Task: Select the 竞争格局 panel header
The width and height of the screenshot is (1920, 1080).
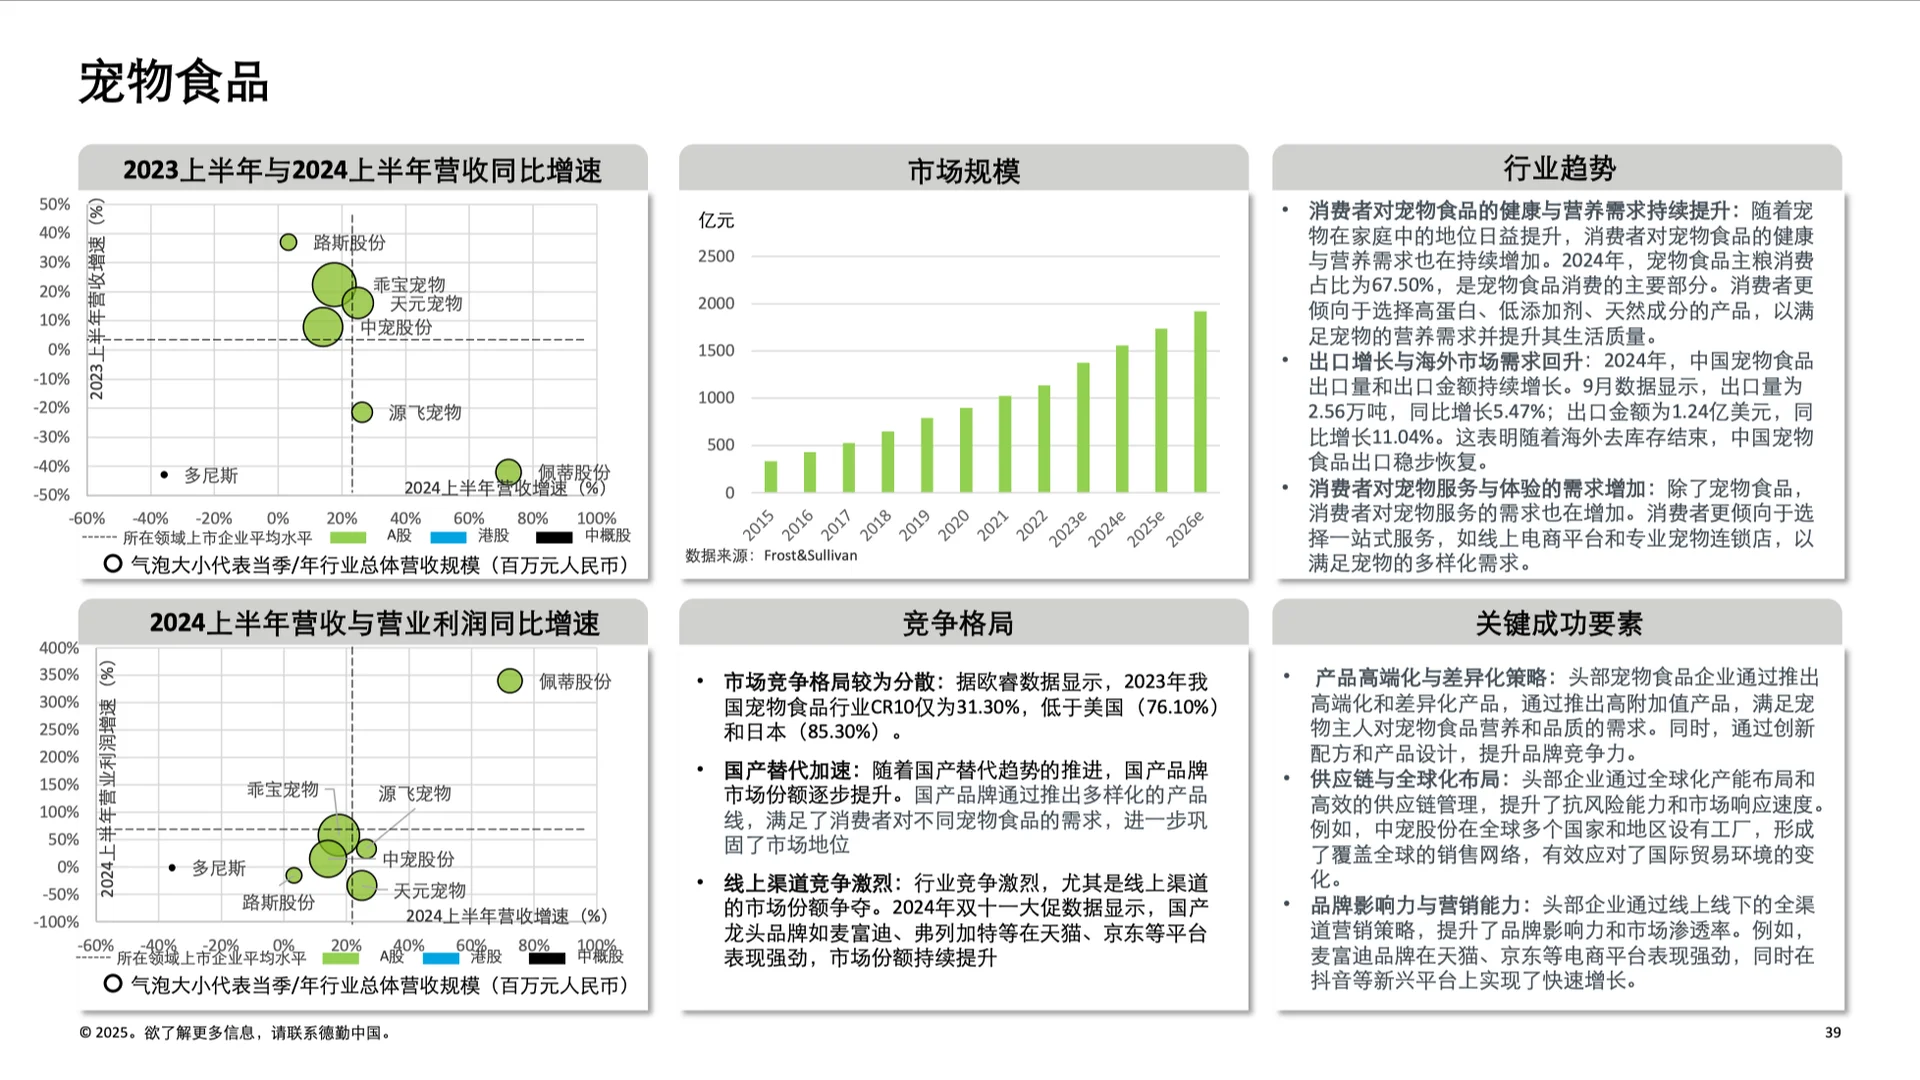Action: click(x=964, y=622)
